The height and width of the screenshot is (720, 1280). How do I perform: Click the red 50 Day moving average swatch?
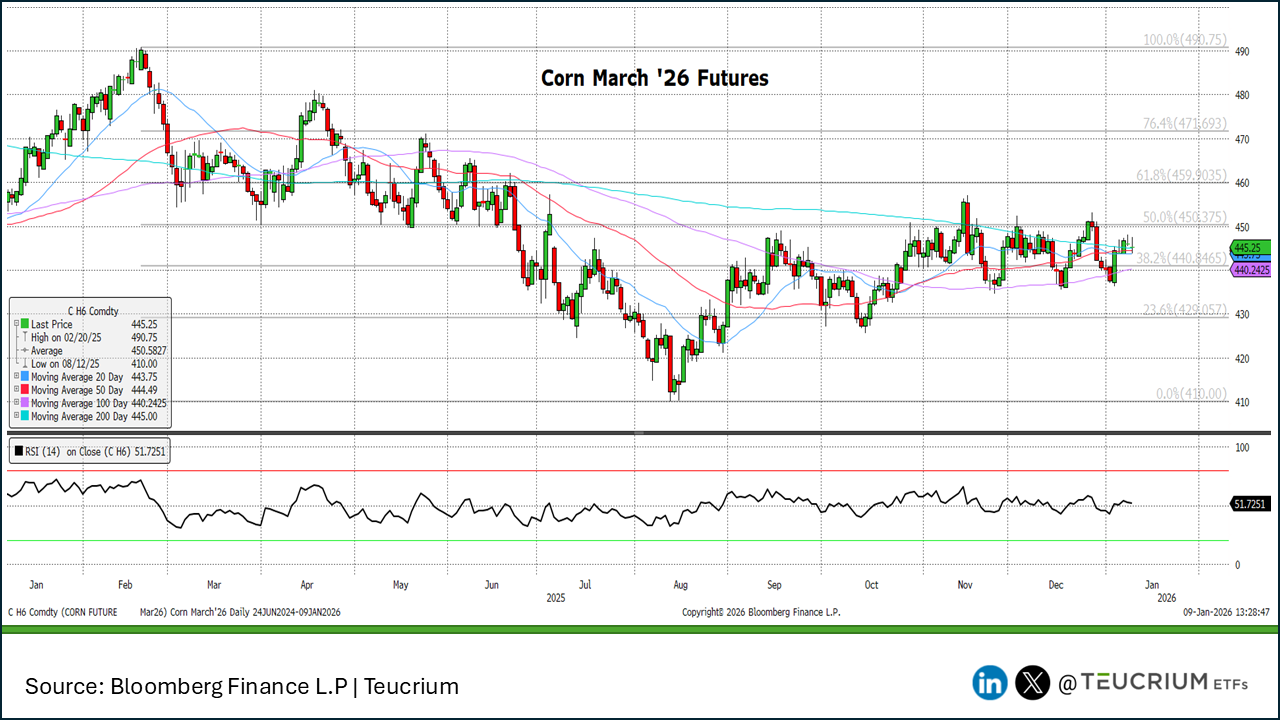pyautogui.click(x=24, y=390)
